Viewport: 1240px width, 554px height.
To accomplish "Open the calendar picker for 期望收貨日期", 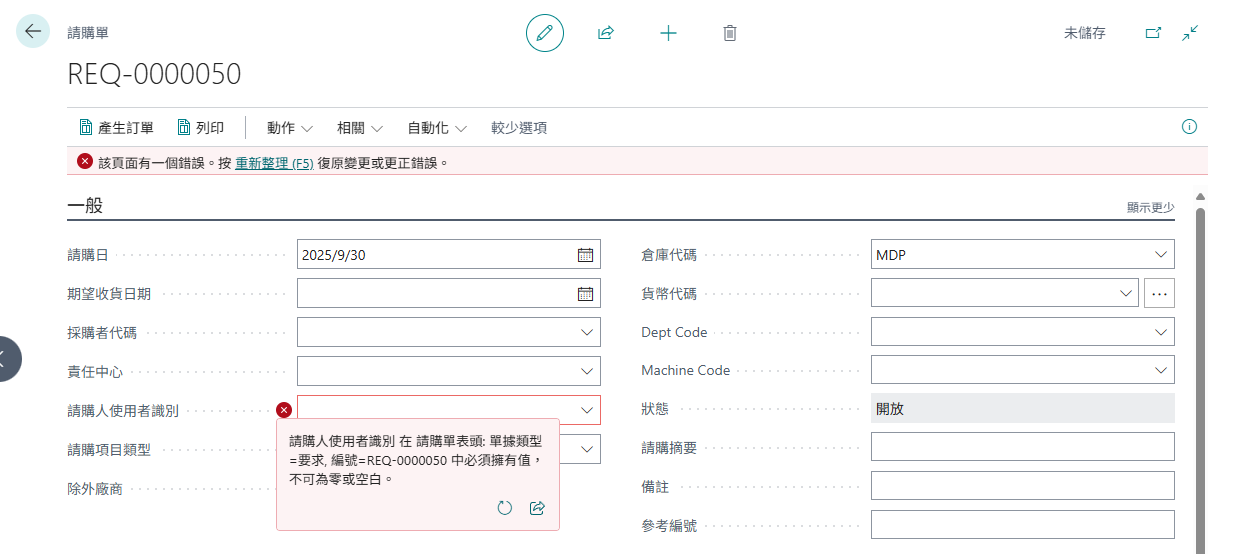I will pos(586,294).
